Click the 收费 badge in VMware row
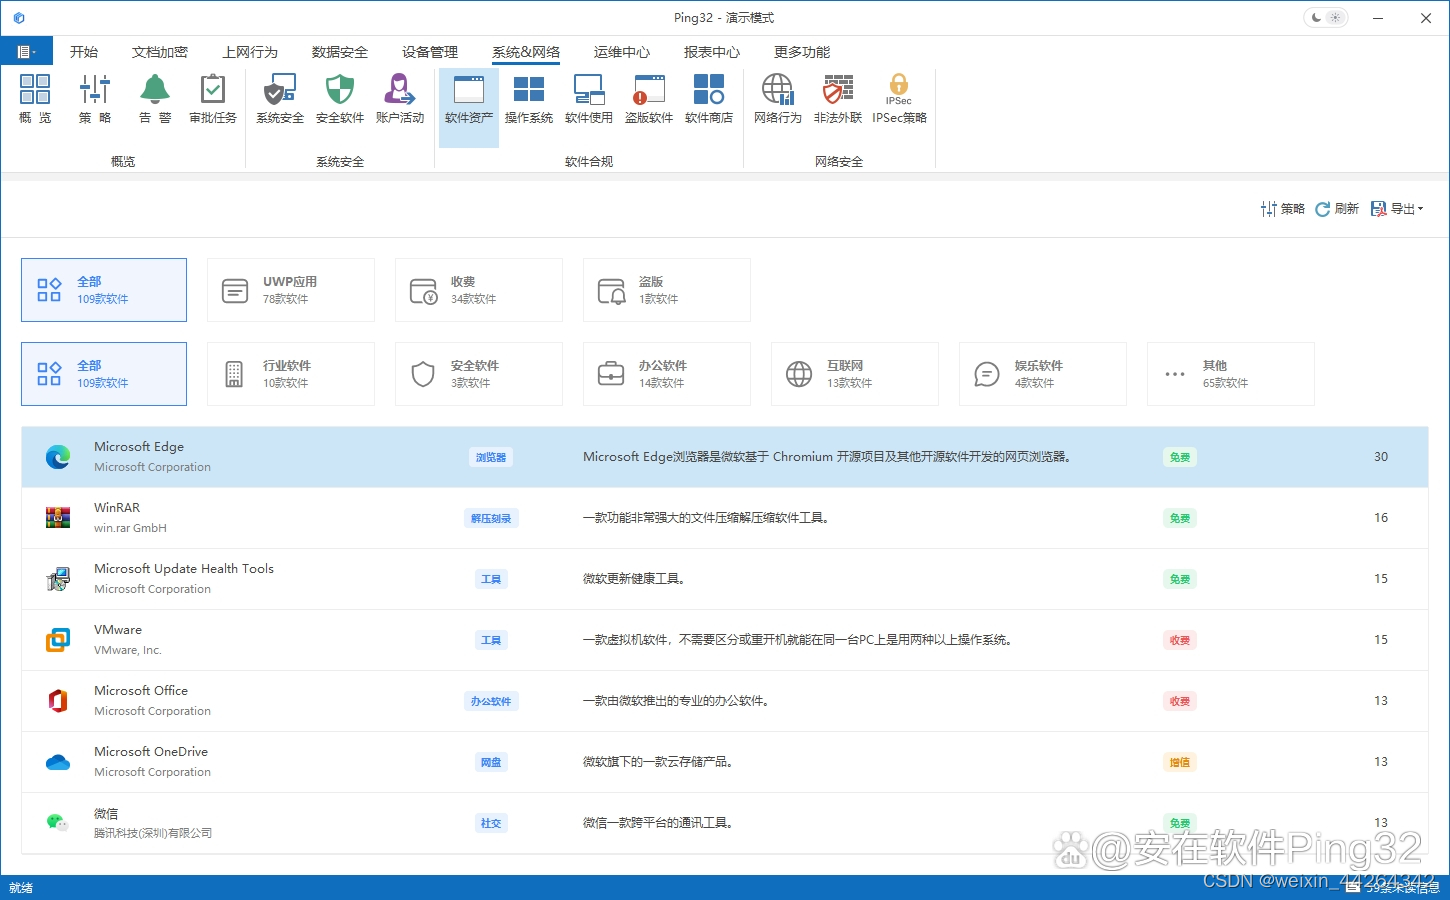Screen dimensions: 1450x900 (x=1180, y=640)
